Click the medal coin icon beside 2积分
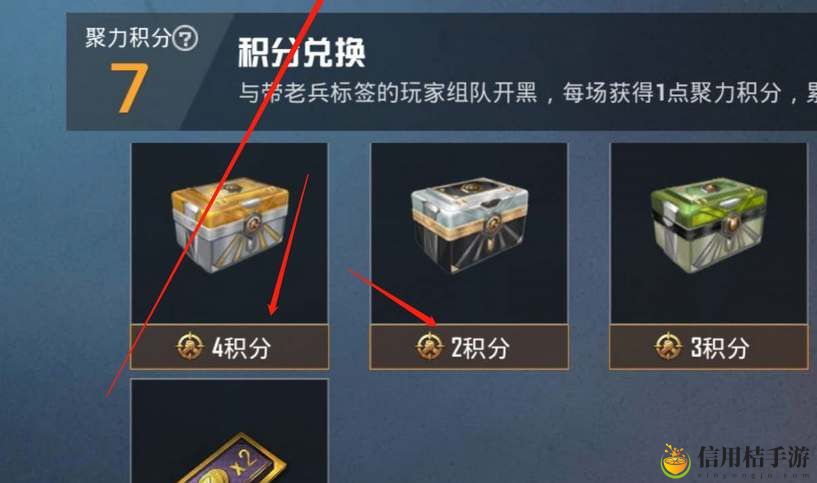817x483 pixels. click(429, 346)
